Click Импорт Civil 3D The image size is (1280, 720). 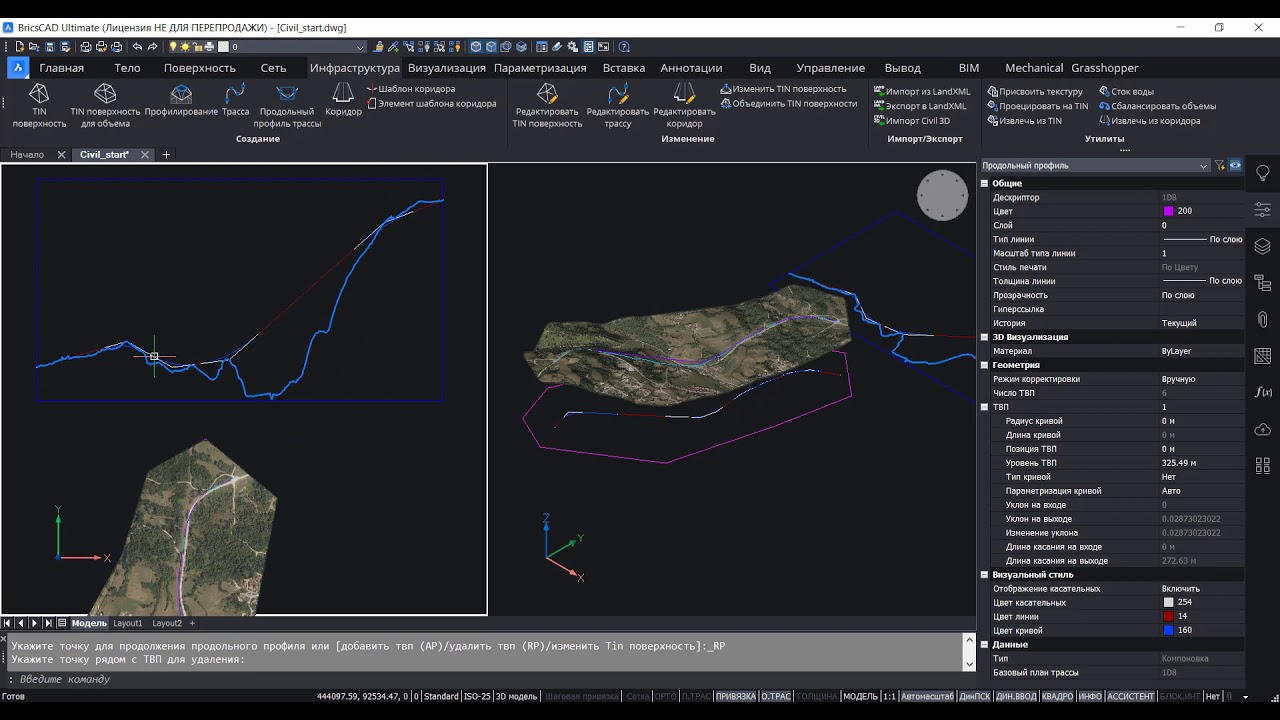pyautogui.click(x=912, y=121)
